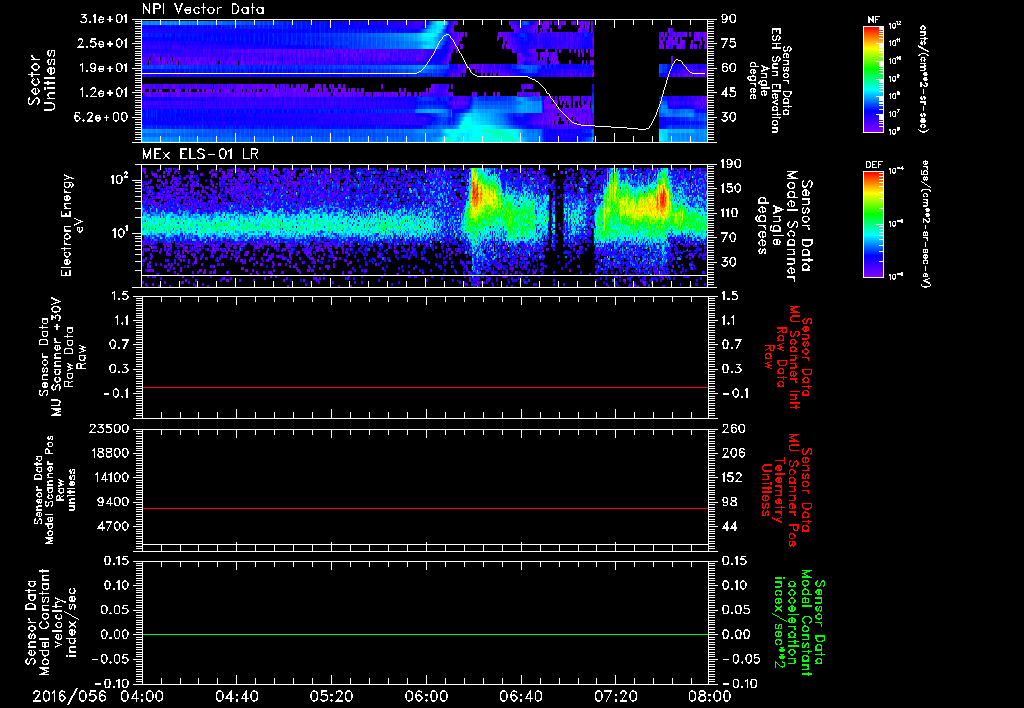Click the "DEF" color bar heading
Screen dimensions: 1024x708
873,165
